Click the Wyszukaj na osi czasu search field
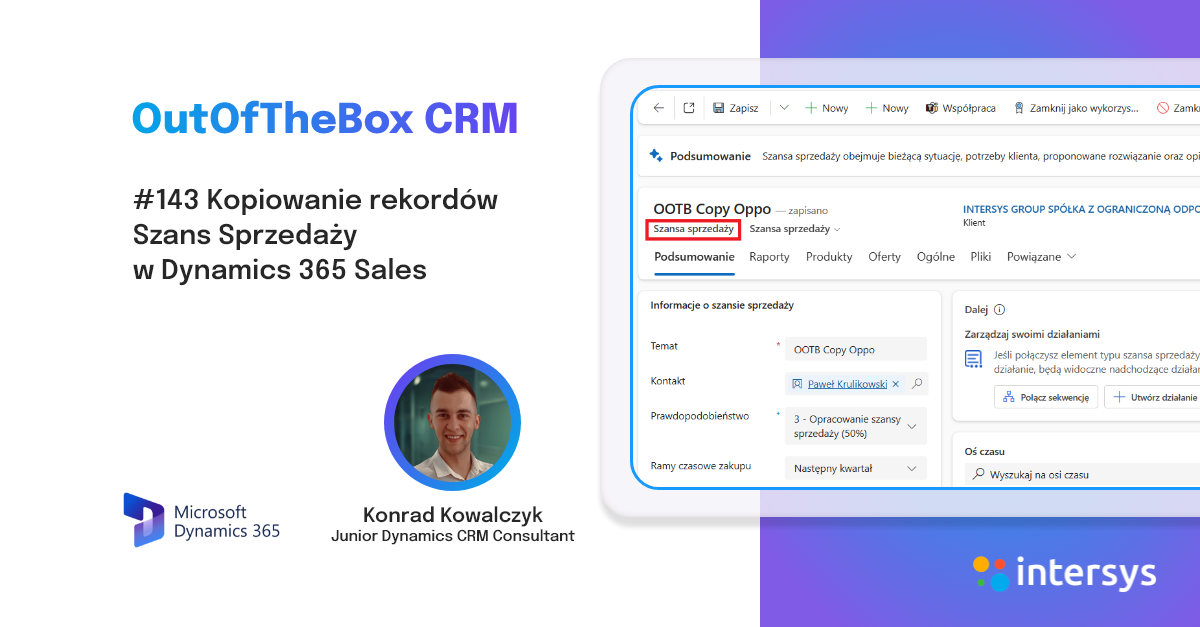The height and width of the screenshot is (627, 1200). (1084, 475)
